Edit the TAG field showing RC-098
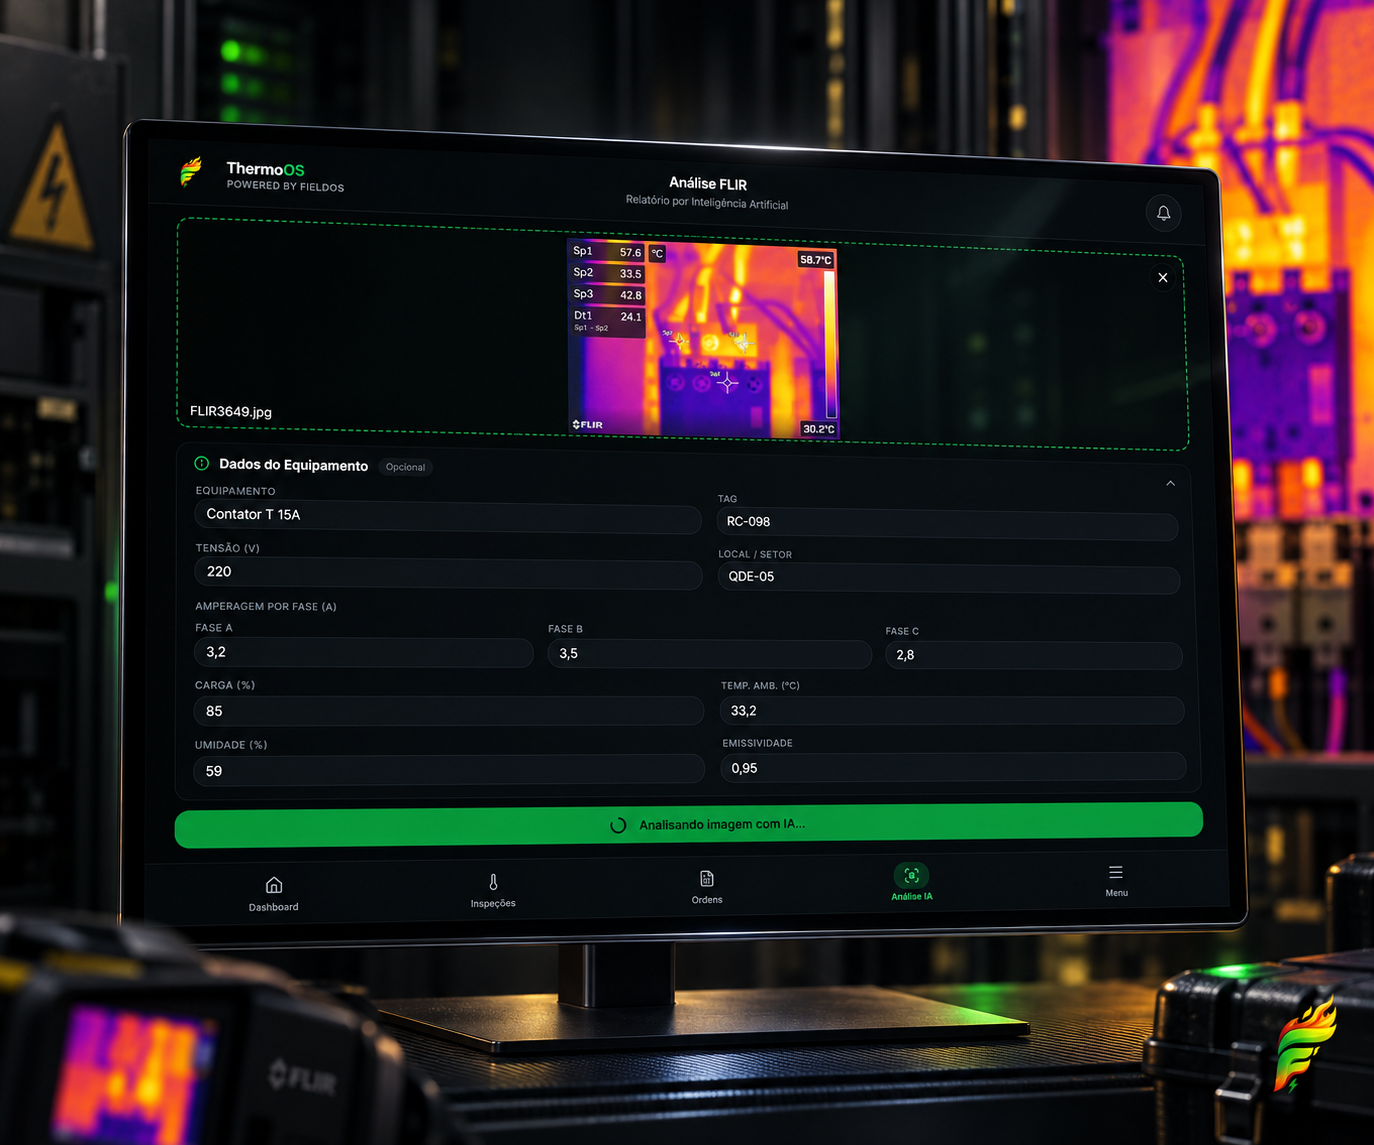This screenshot has height=1145, width=1374. (947, 524)
